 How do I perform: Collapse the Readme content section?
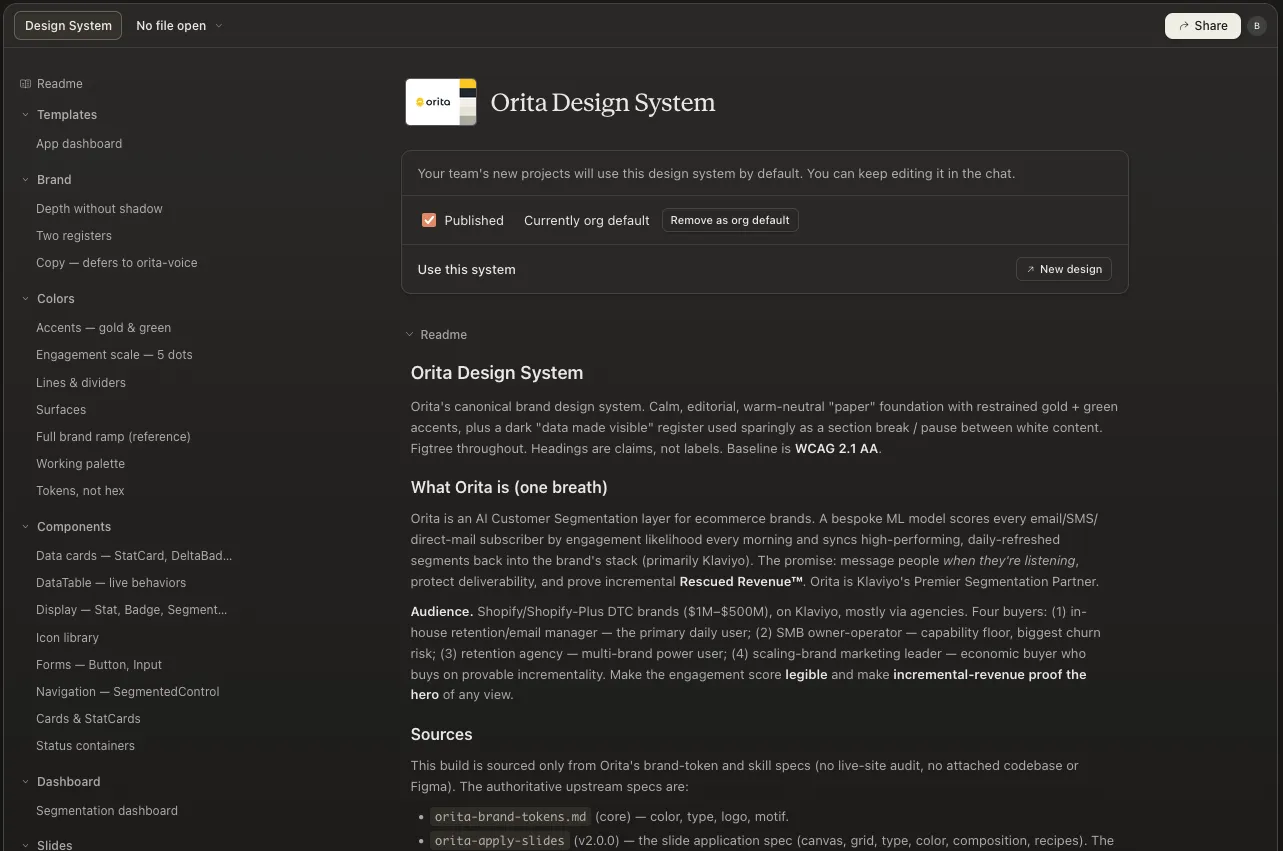point(409,335)
